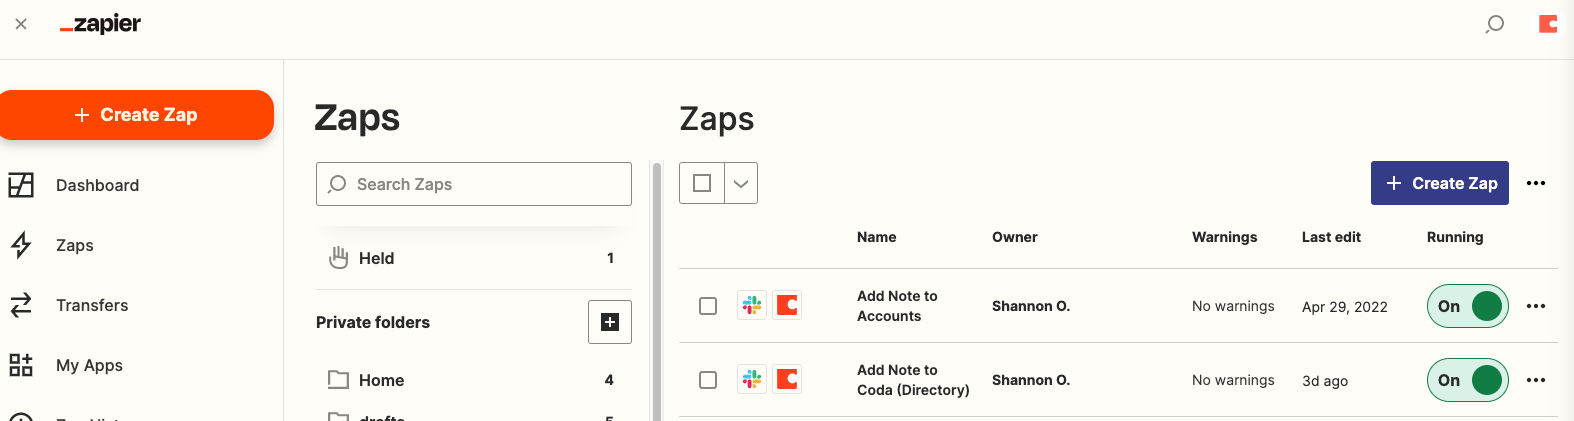Click the folder panel vertical scrollbar
The height and width of the screenshot is (421, 1574).
(x=657, y=290)
